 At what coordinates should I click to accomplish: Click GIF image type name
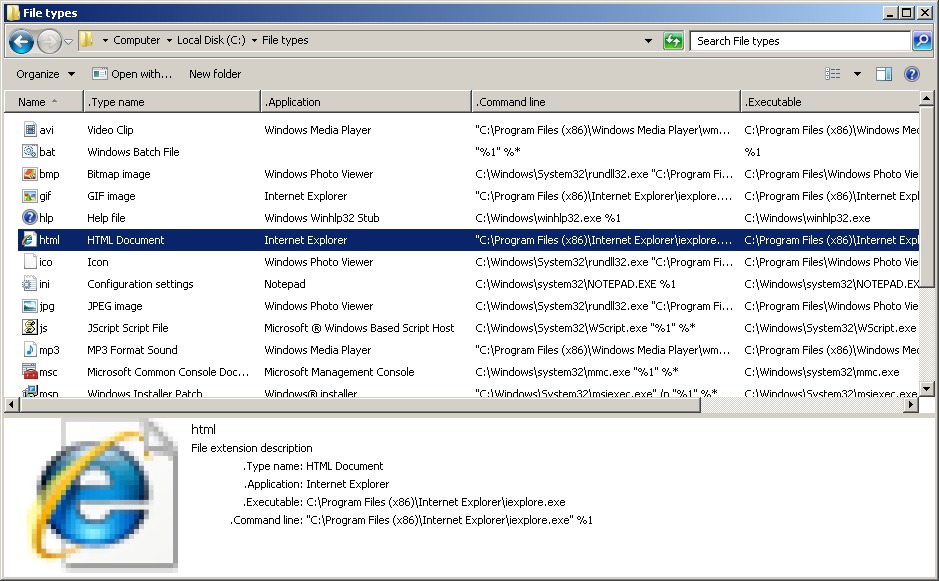(x=111, y=196)
